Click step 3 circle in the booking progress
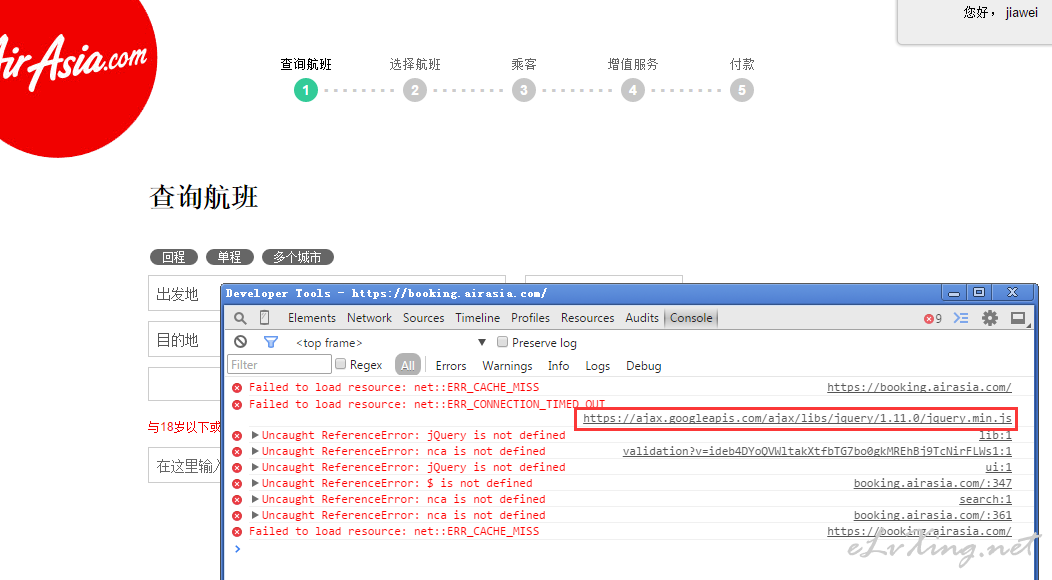This screenshot has width=1052, height=580. point(524,90)
